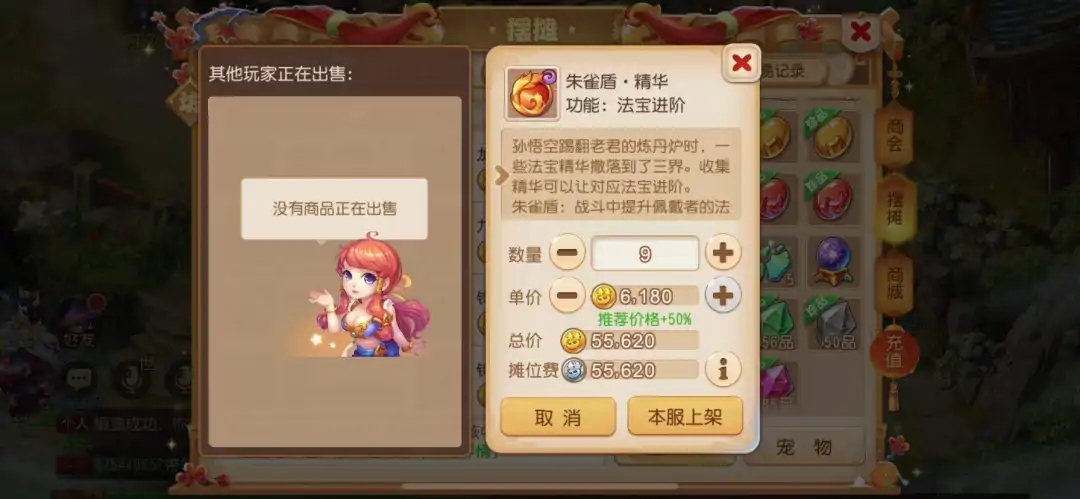1080x499 pixels.
Task: Click the 本服上架 list button
Action: (x=685, y=416)
